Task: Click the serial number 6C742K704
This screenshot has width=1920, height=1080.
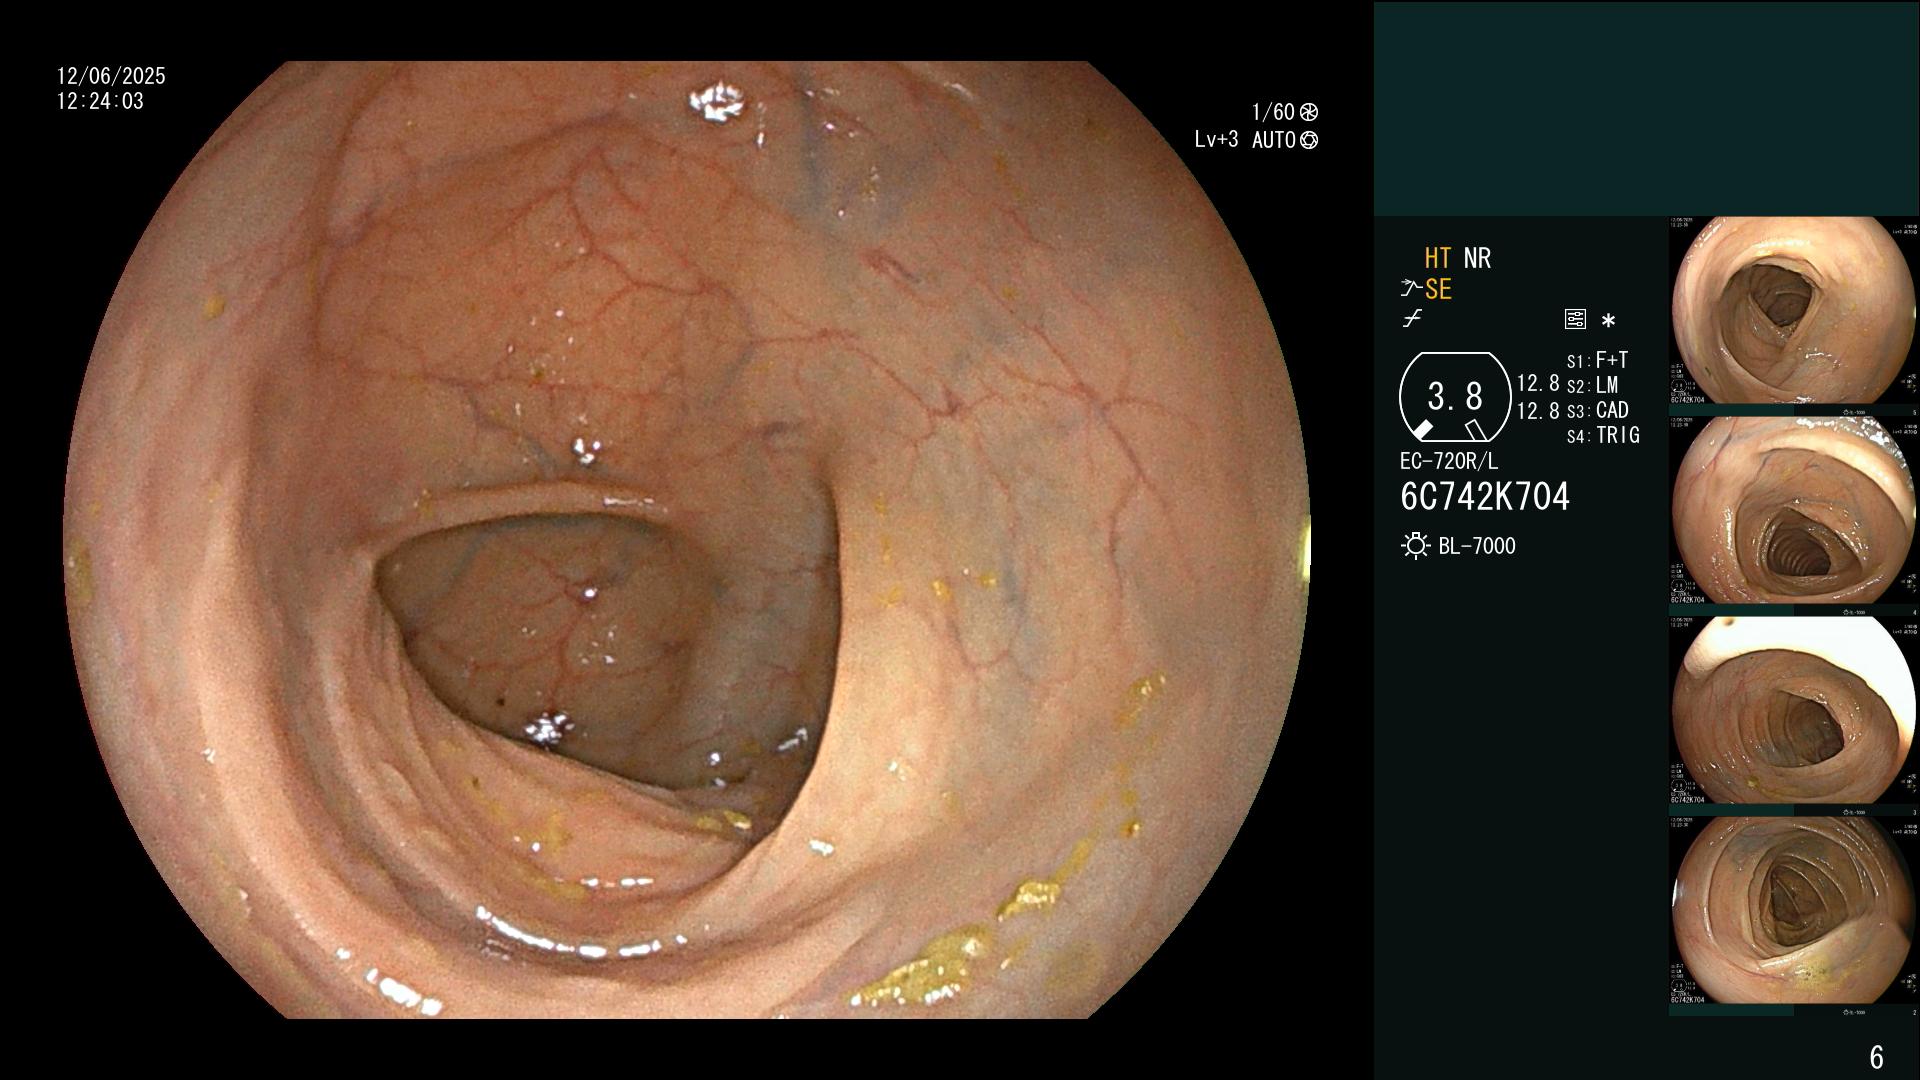Action: click(1485, 497)
